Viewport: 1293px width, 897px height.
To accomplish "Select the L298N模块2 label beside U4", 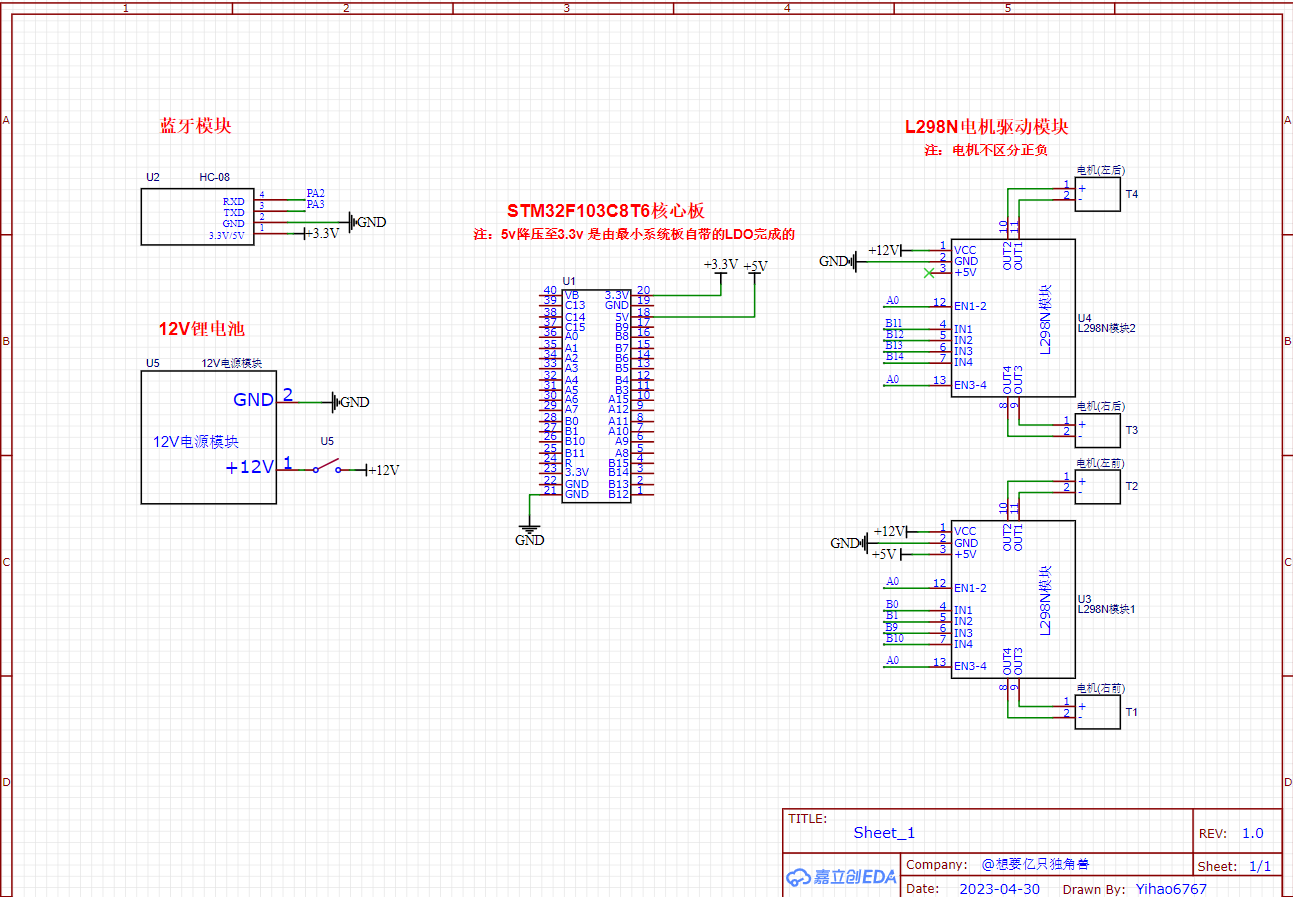I will point(1106,327).
